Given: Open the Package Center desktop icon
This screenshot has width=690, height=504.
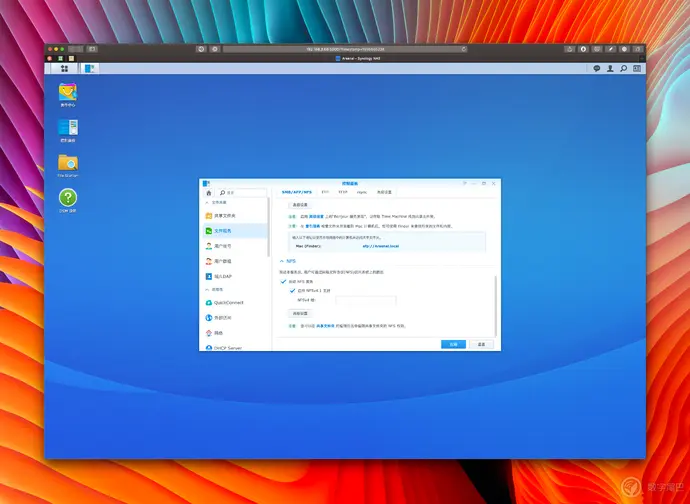Looking at the screenshot, I should [x=68, y=92].
